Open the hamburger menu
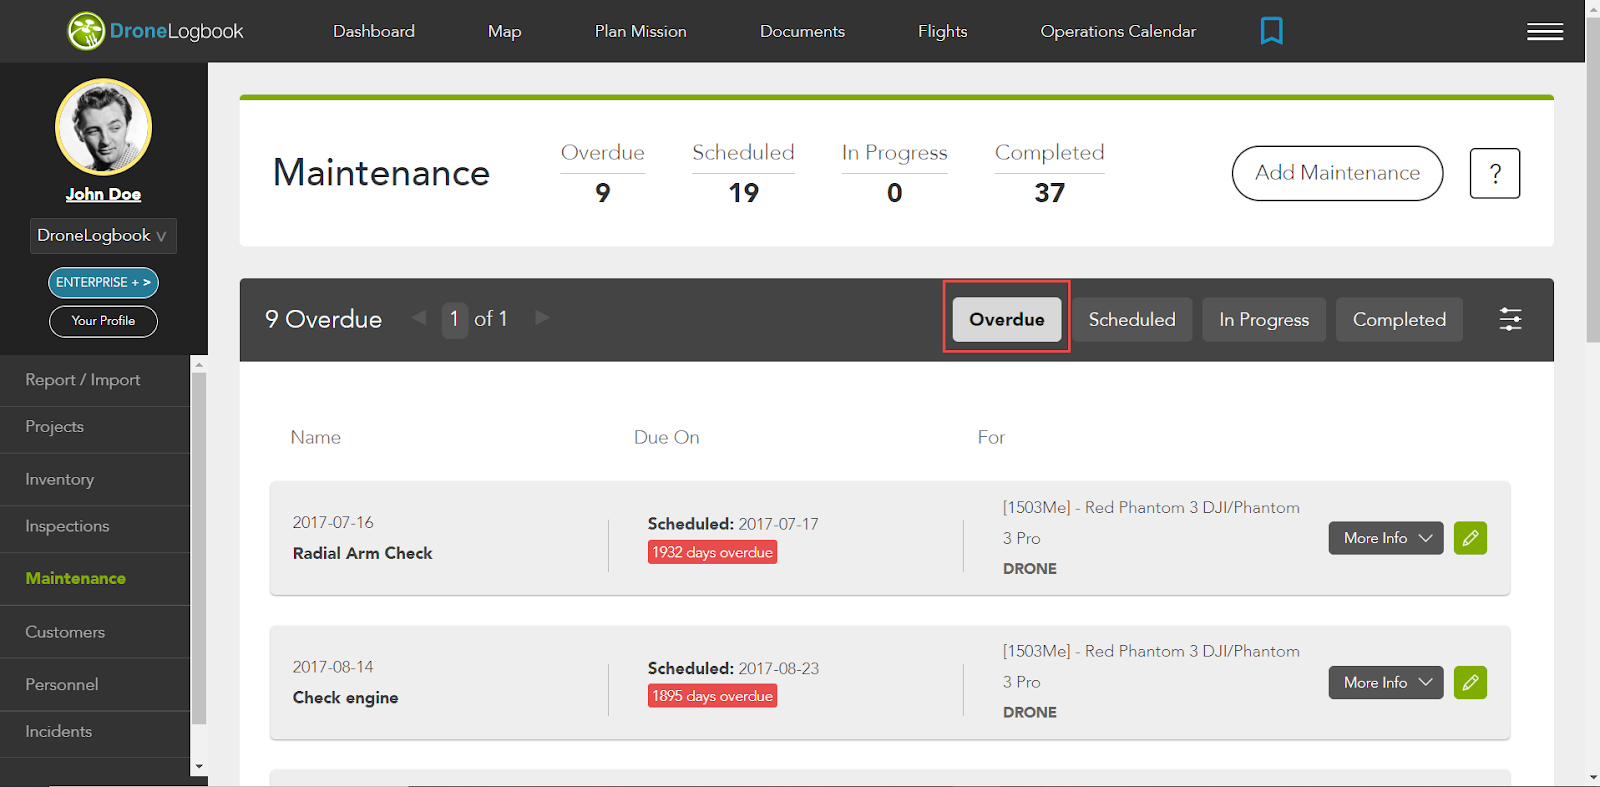The image size is (1600, 787). coord(1545,32)
